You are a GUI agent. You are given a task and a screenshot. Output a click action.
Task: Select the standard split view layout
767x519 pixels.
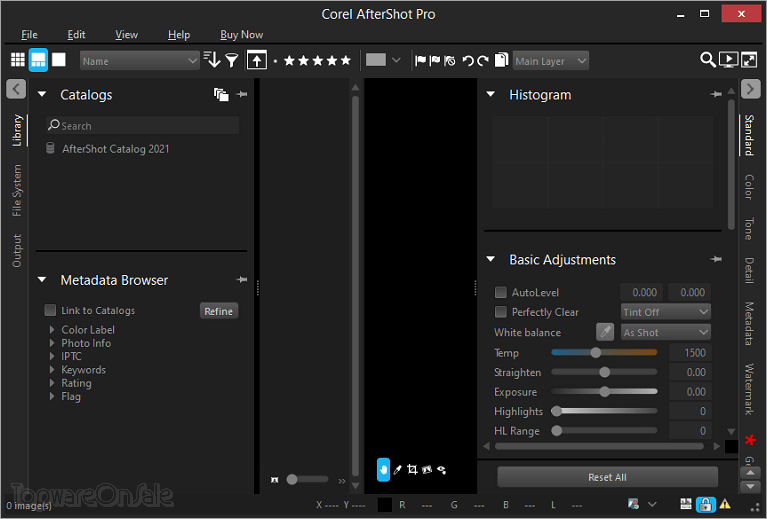38,60
